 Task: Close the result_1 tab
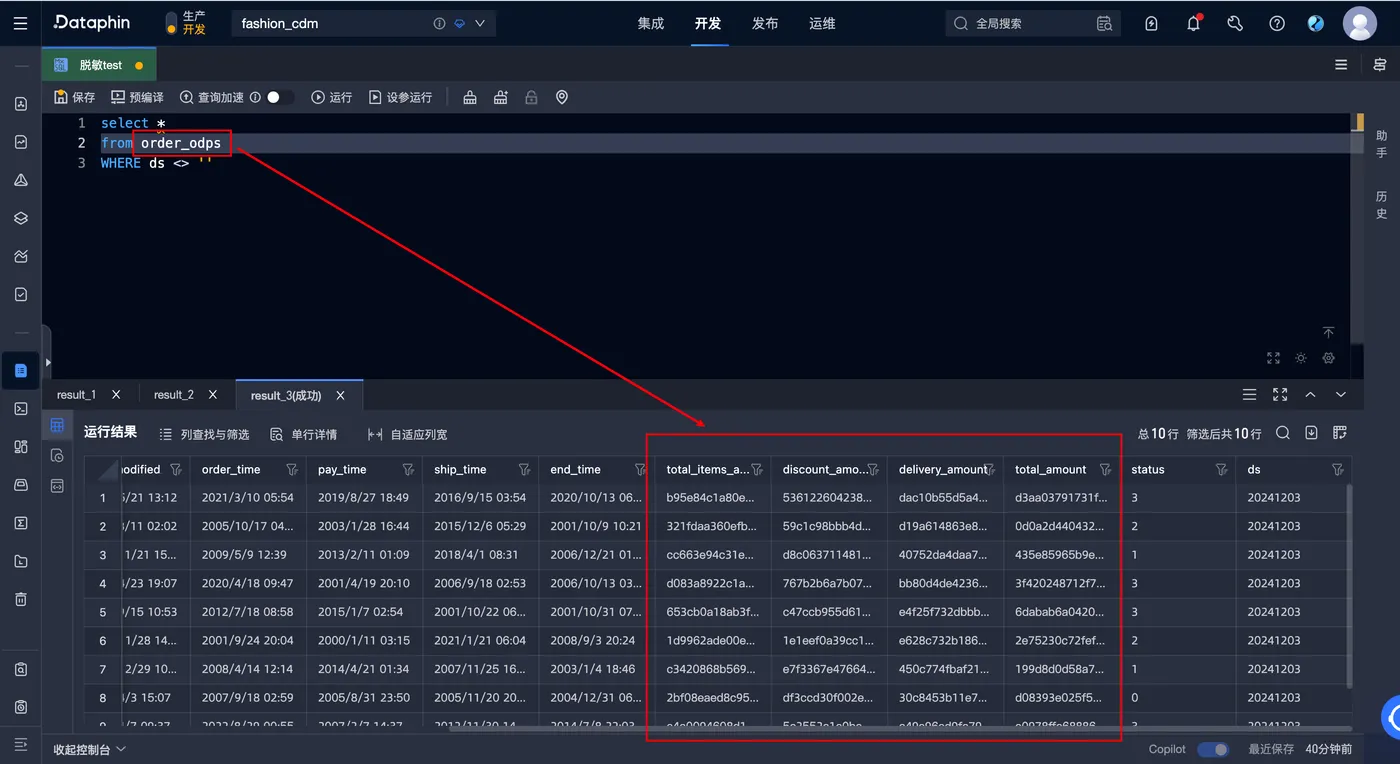[116, 395]
